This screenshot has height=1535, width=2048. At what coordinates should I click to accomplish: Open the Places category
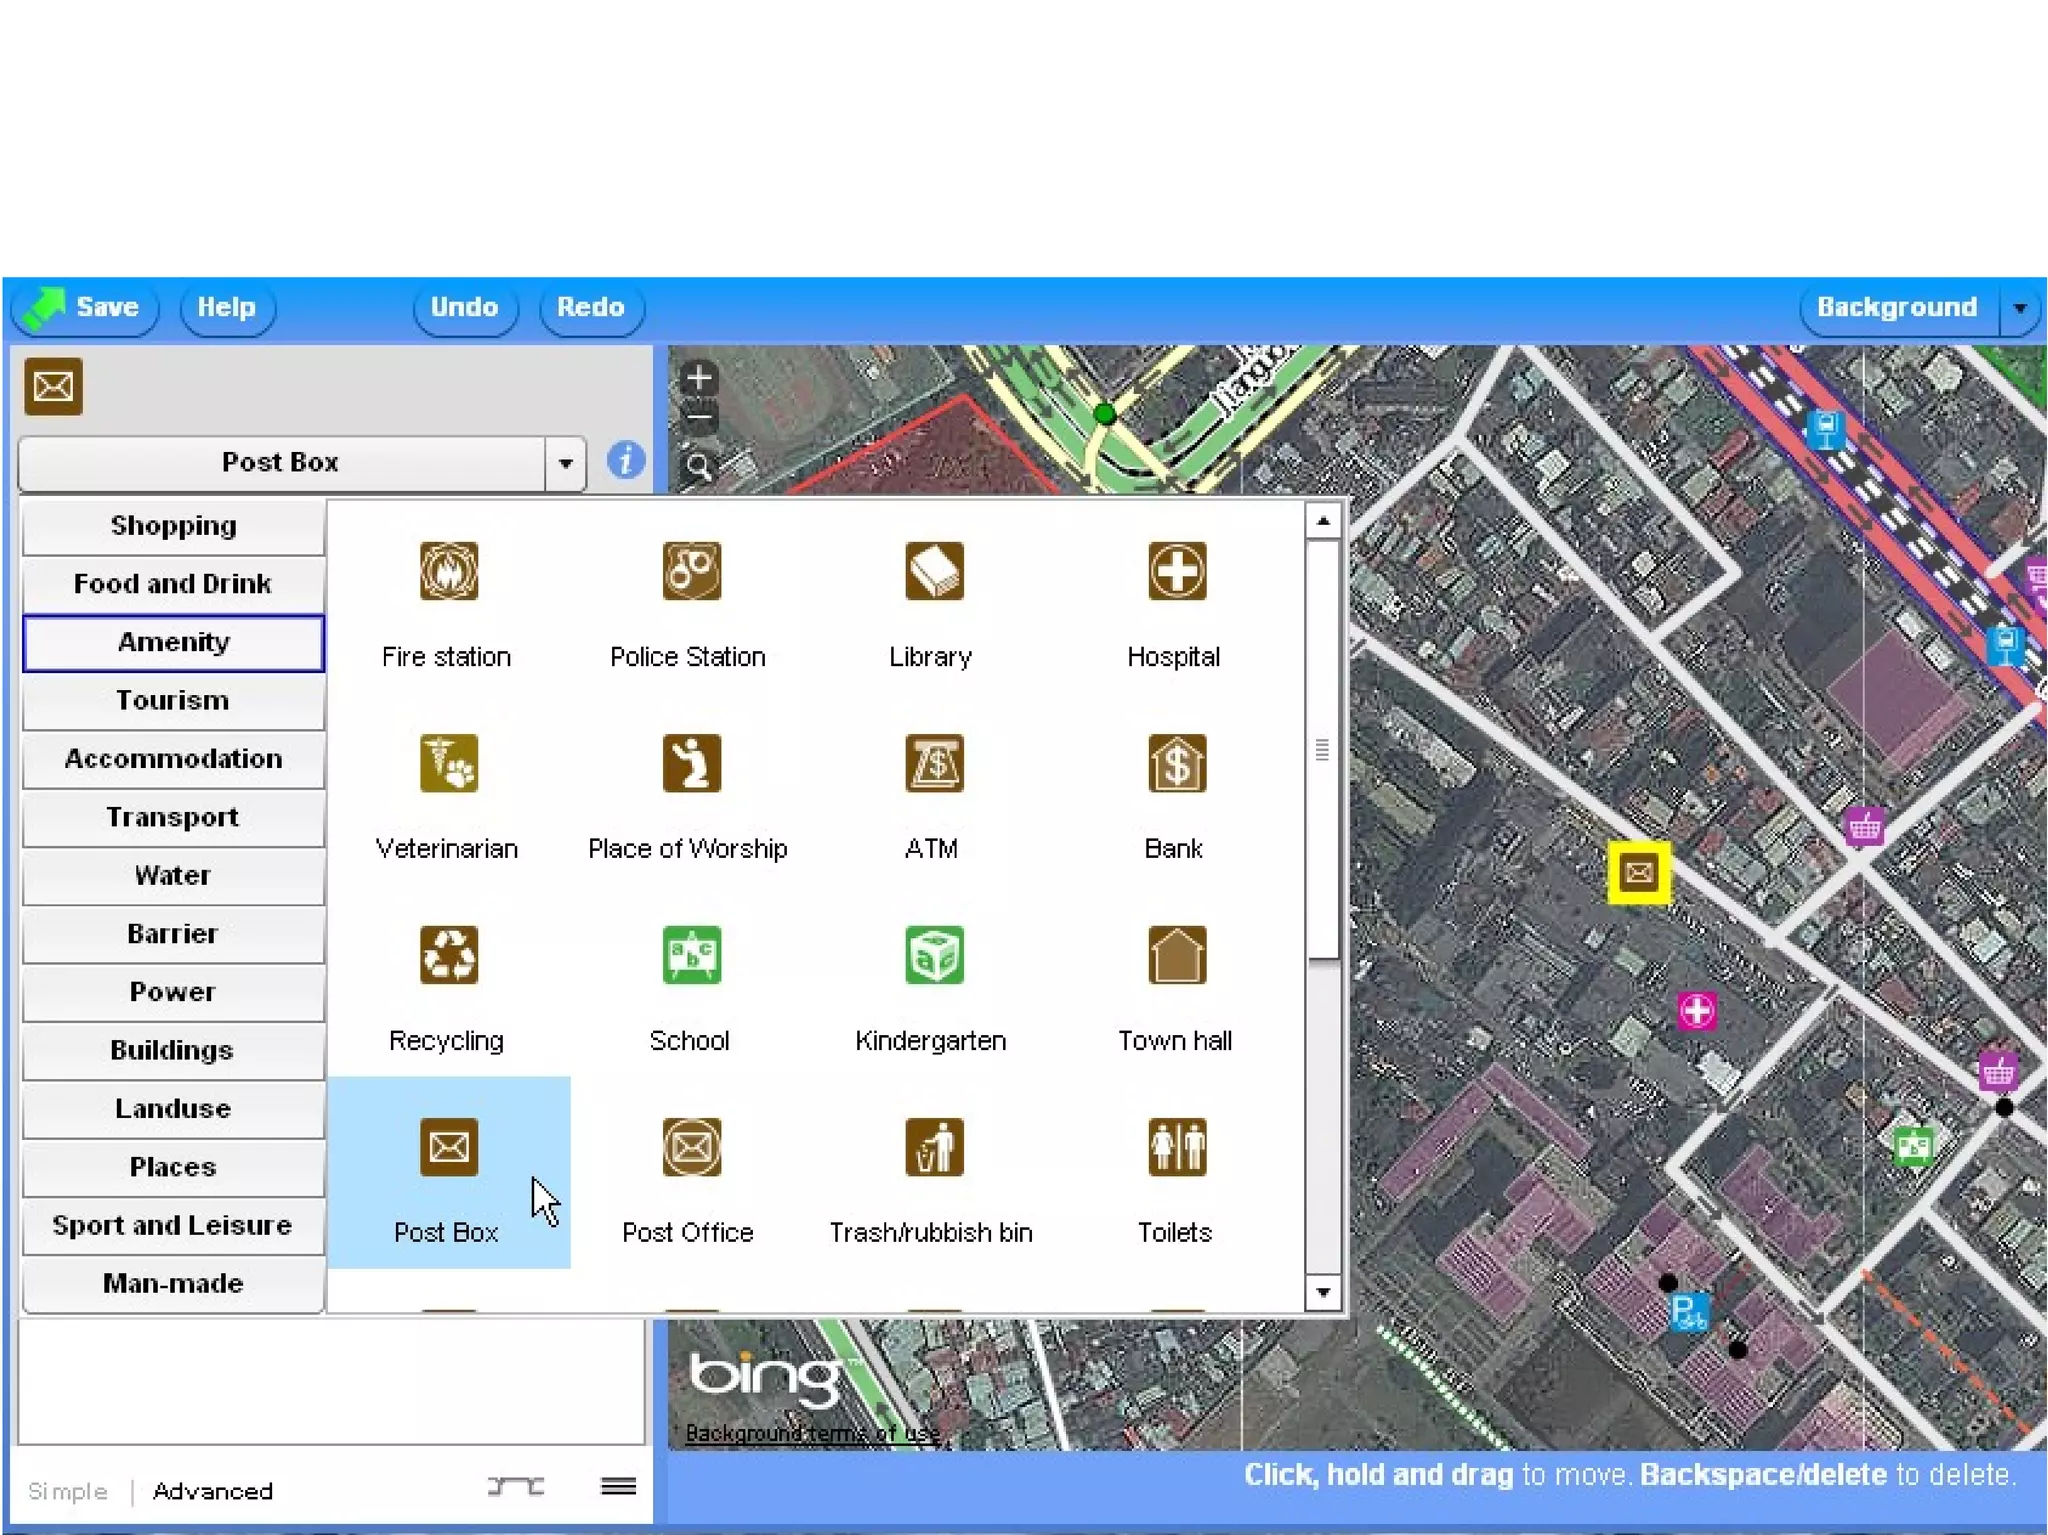[173, 1167]
